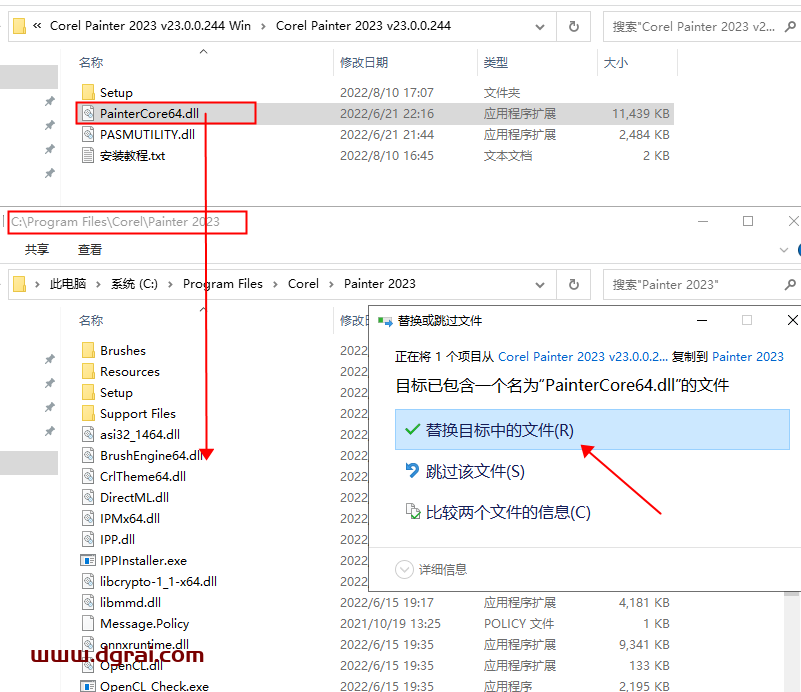Open the 查看 ribbon tab
Image resolution: width=801 pixels, height=692 pixels.
click(90, 249)
